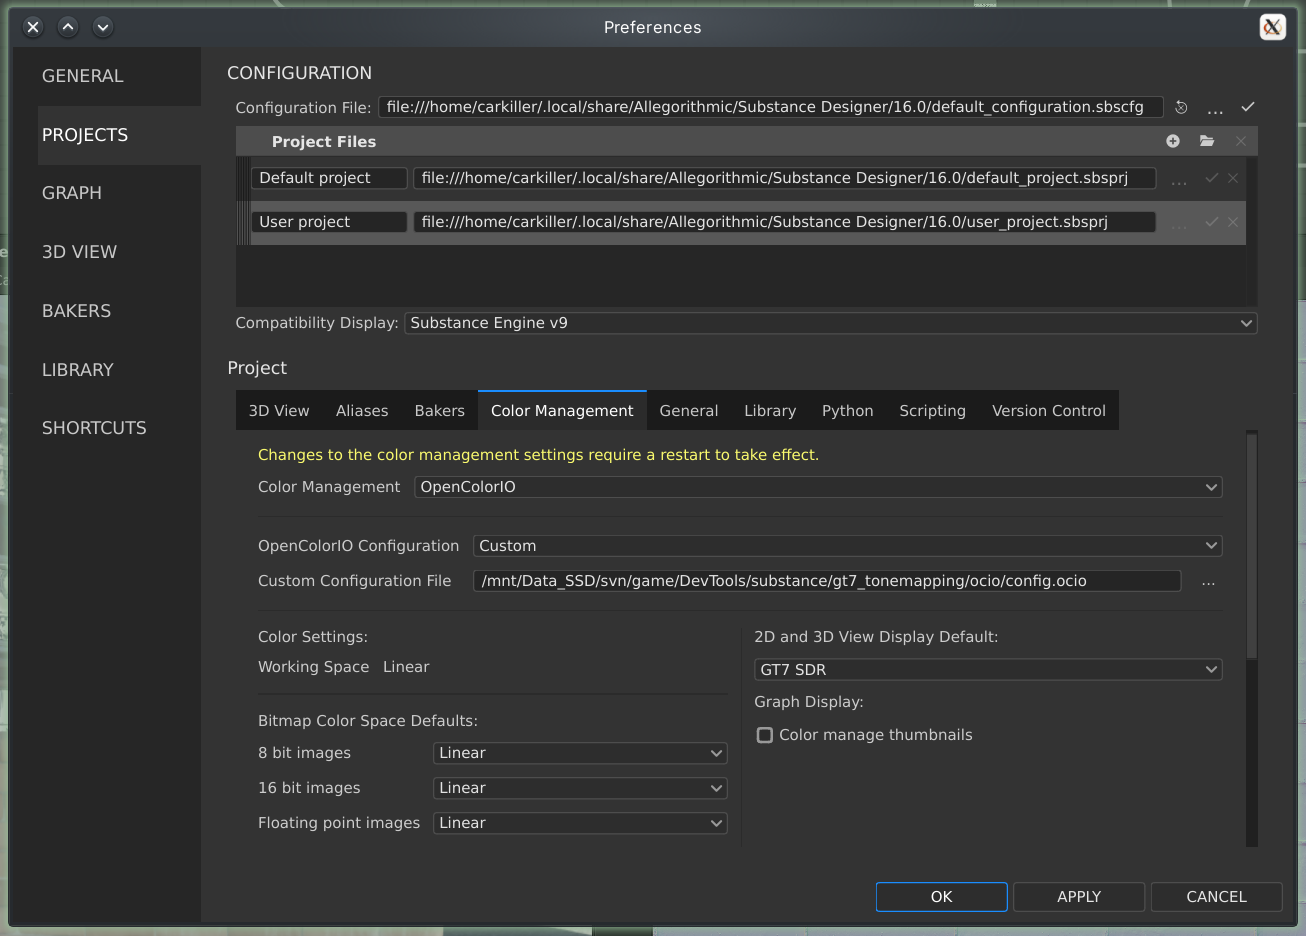Enable Color manage thumbnails checkbox
The width and height of the screenshot is (1306, 936).
765,735
